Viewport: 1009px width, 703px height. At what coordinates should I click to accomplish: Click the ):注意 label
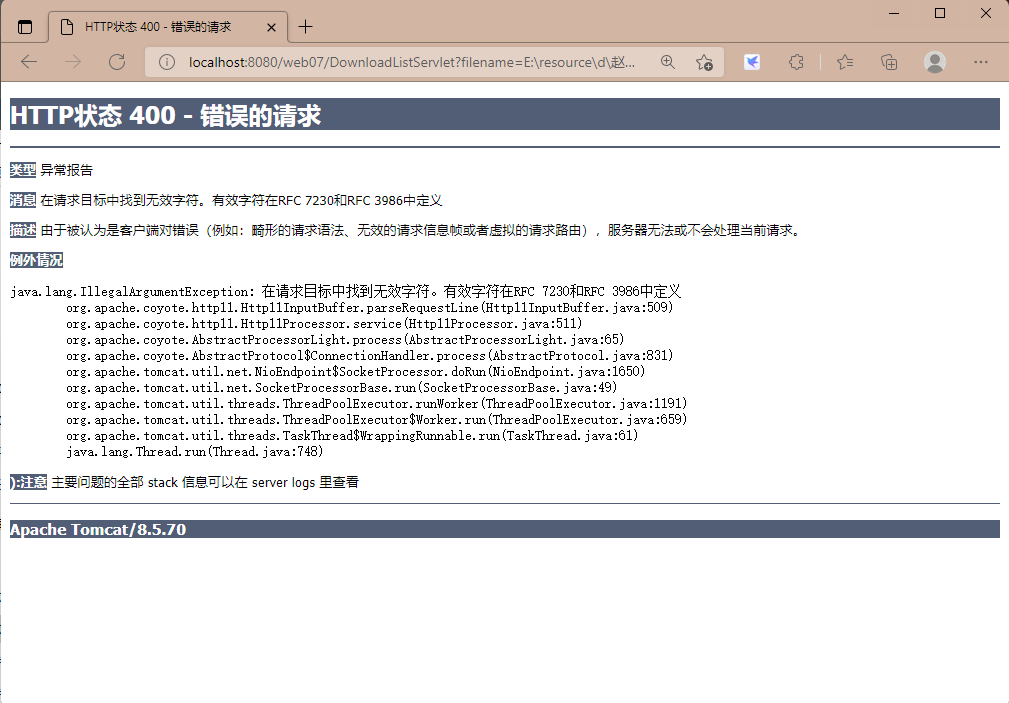28,482
